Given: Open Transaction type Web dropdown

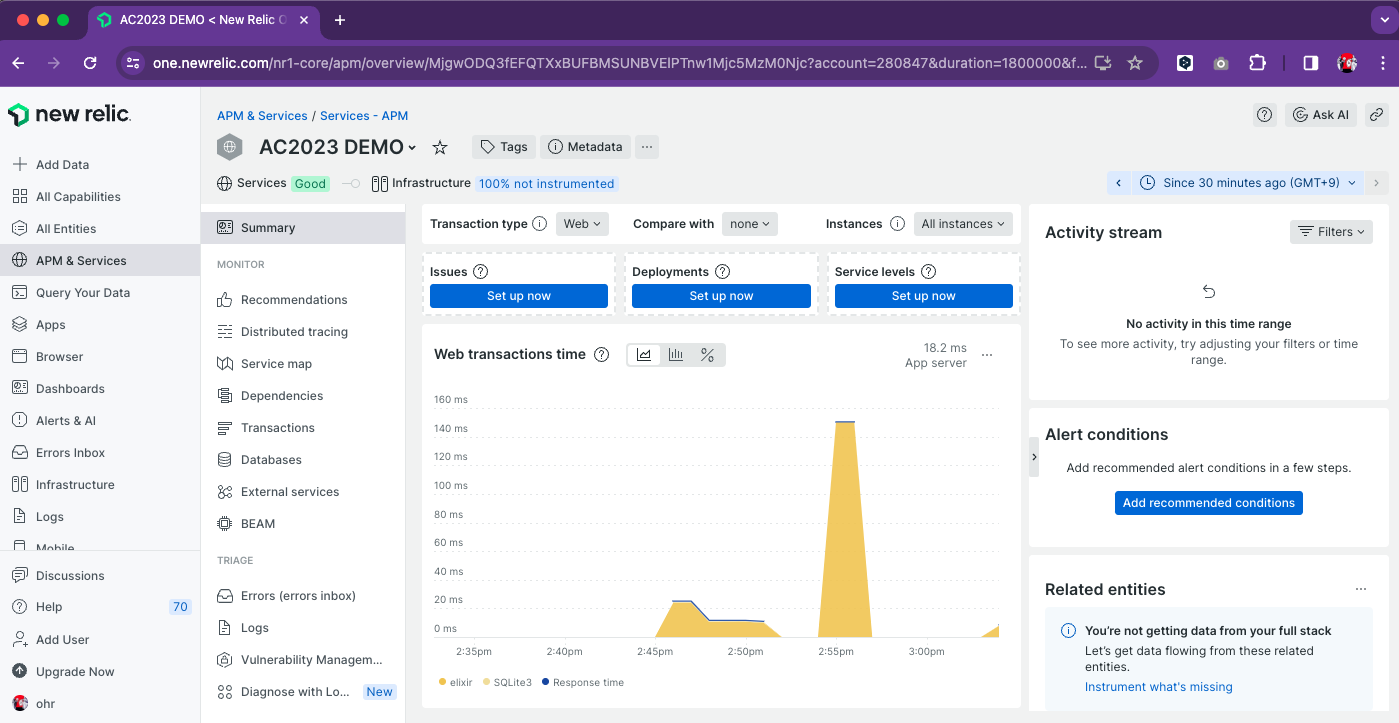Looking at the screenshot, I should click(582, 224).
